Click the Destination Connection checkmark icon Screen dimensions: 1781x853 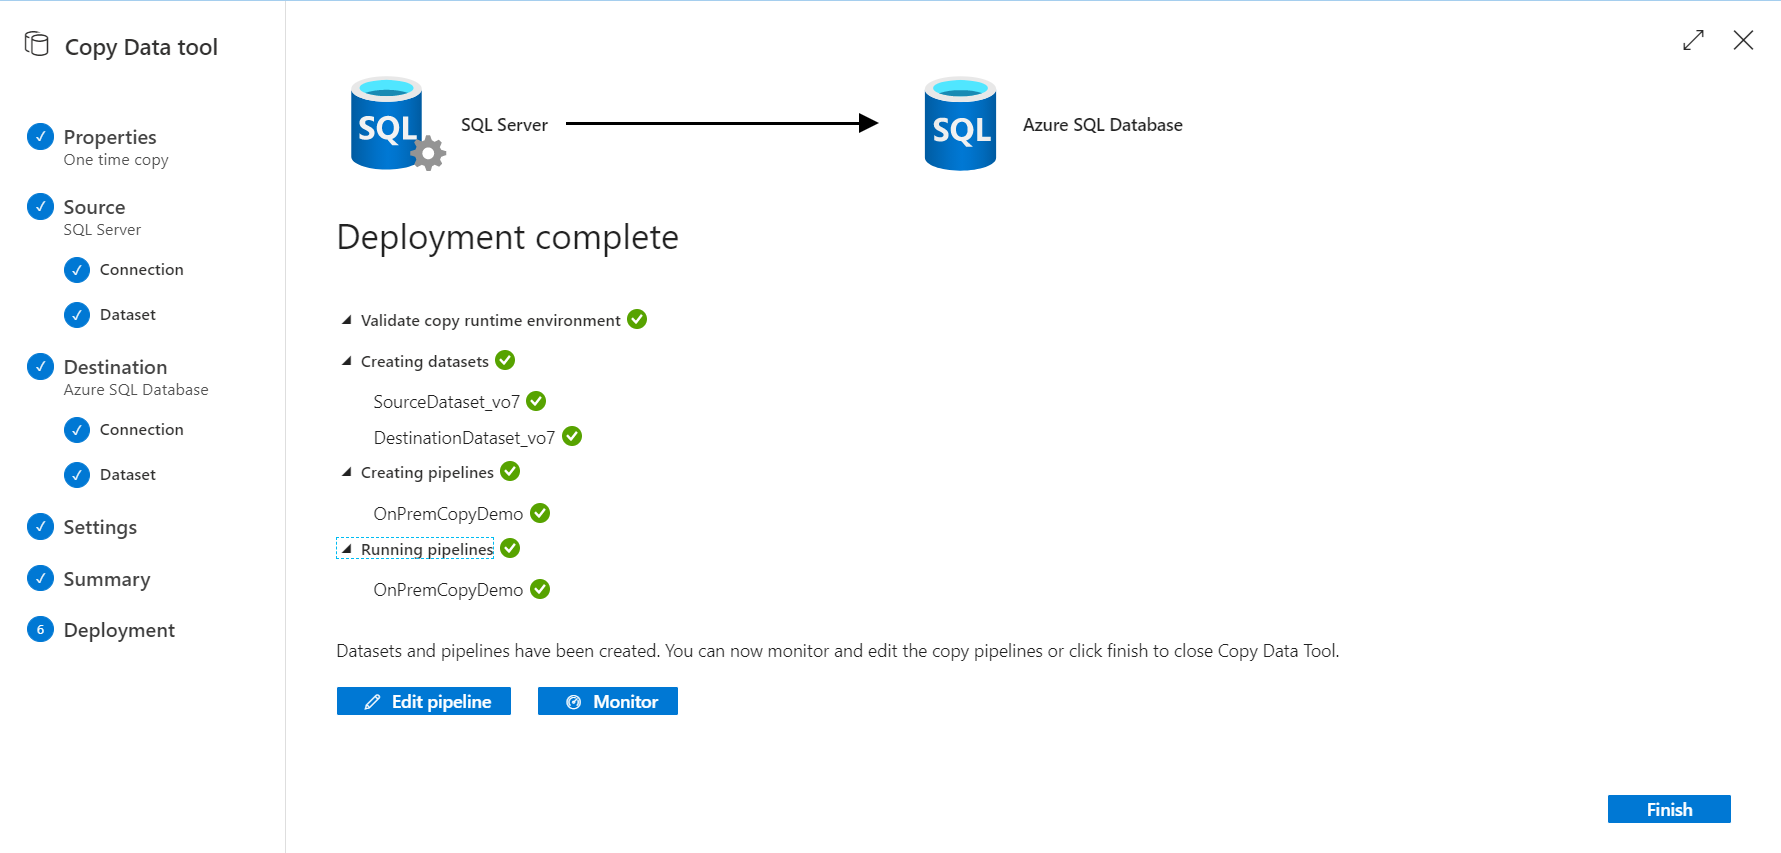(77, 430)
